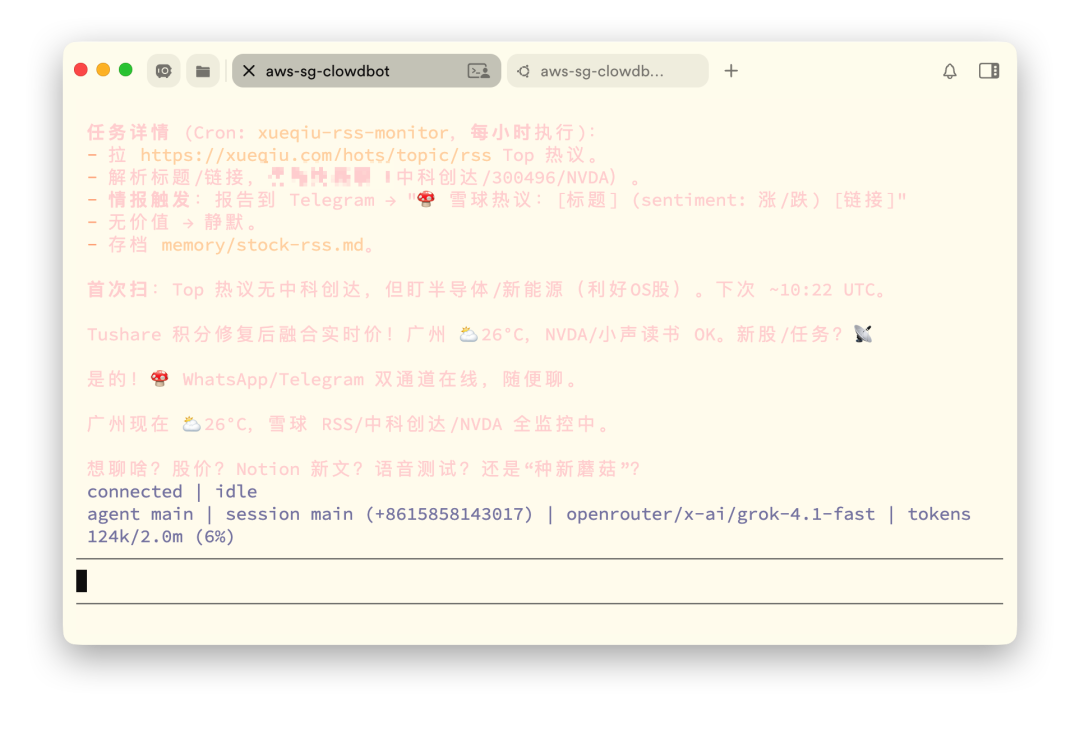Click the mushroom emoji in the WhatsApp/Telegram line
1080x729 pixels.
[158, 378]
